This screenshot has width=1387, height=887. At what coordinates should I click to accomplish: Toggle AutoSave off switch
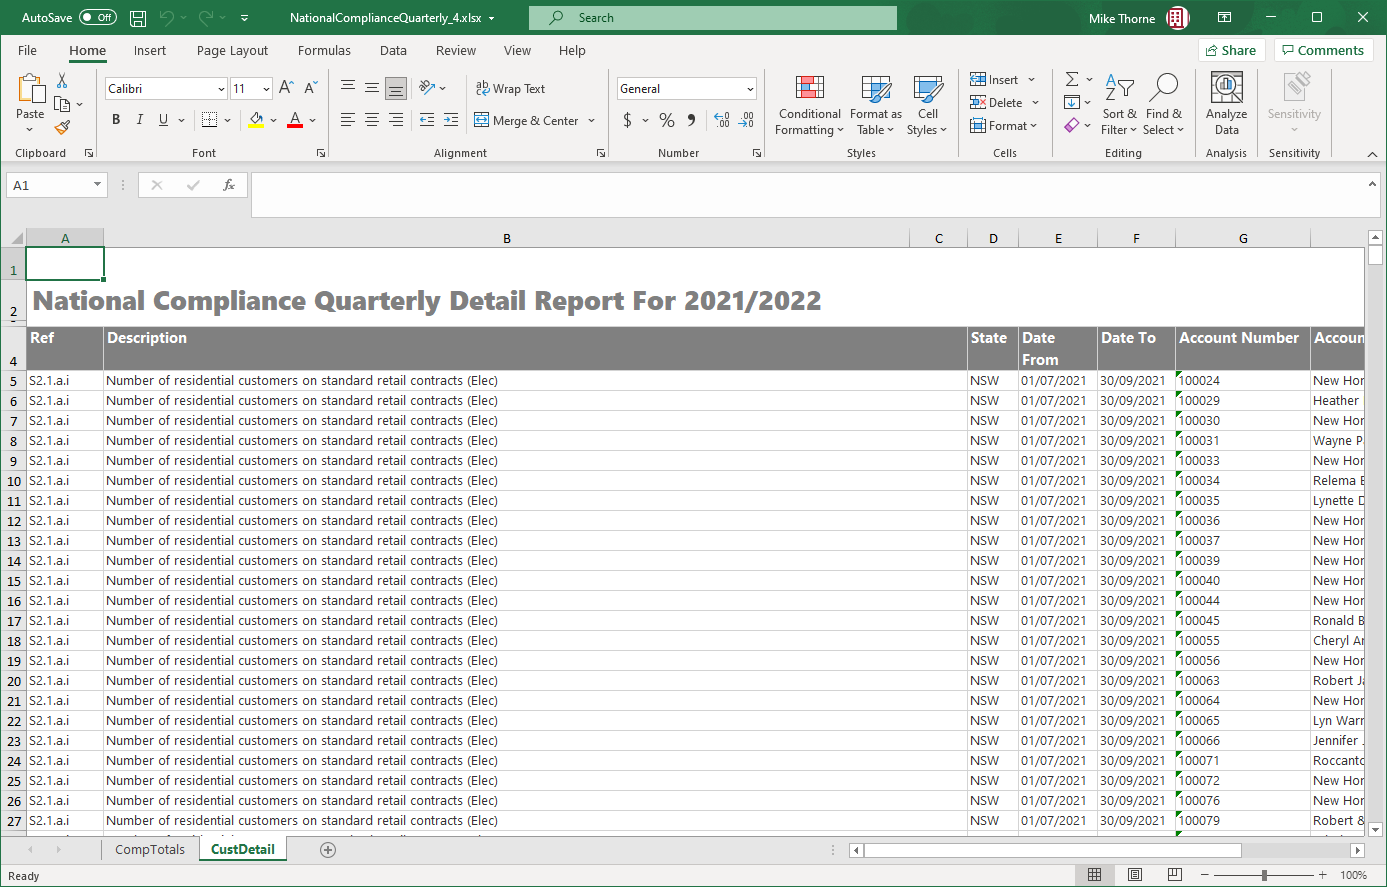pyautogui.click(x=97, y=17)
